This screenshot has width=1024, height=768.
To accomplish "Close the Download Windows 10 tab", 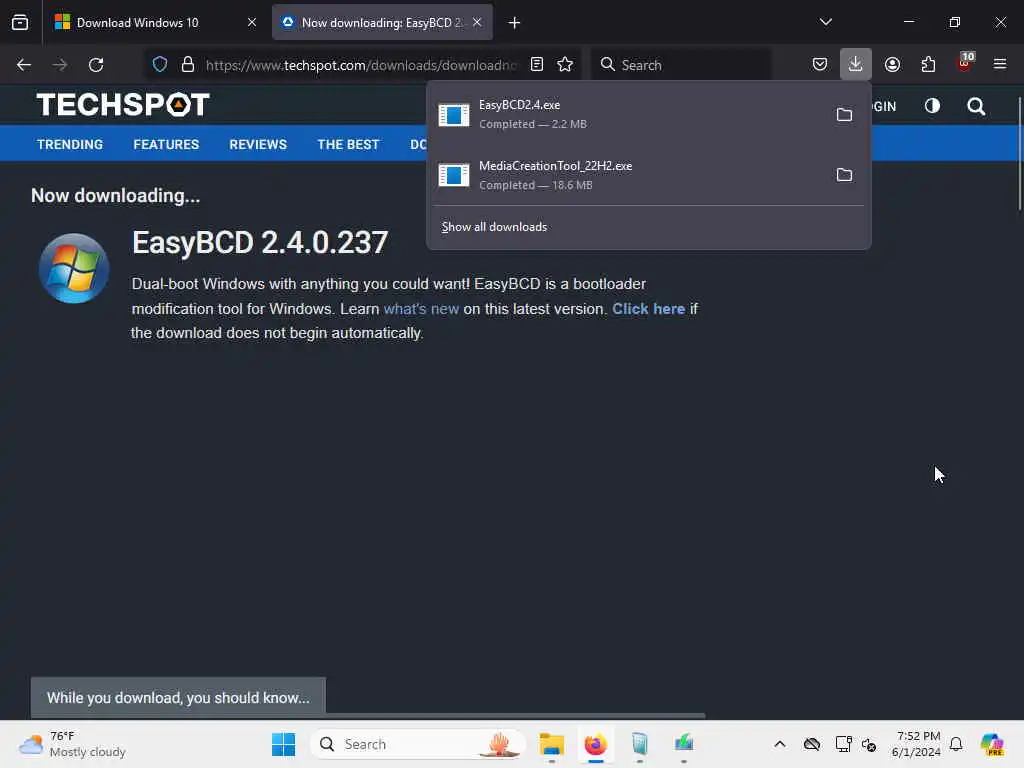I will [x=251, y=23].
